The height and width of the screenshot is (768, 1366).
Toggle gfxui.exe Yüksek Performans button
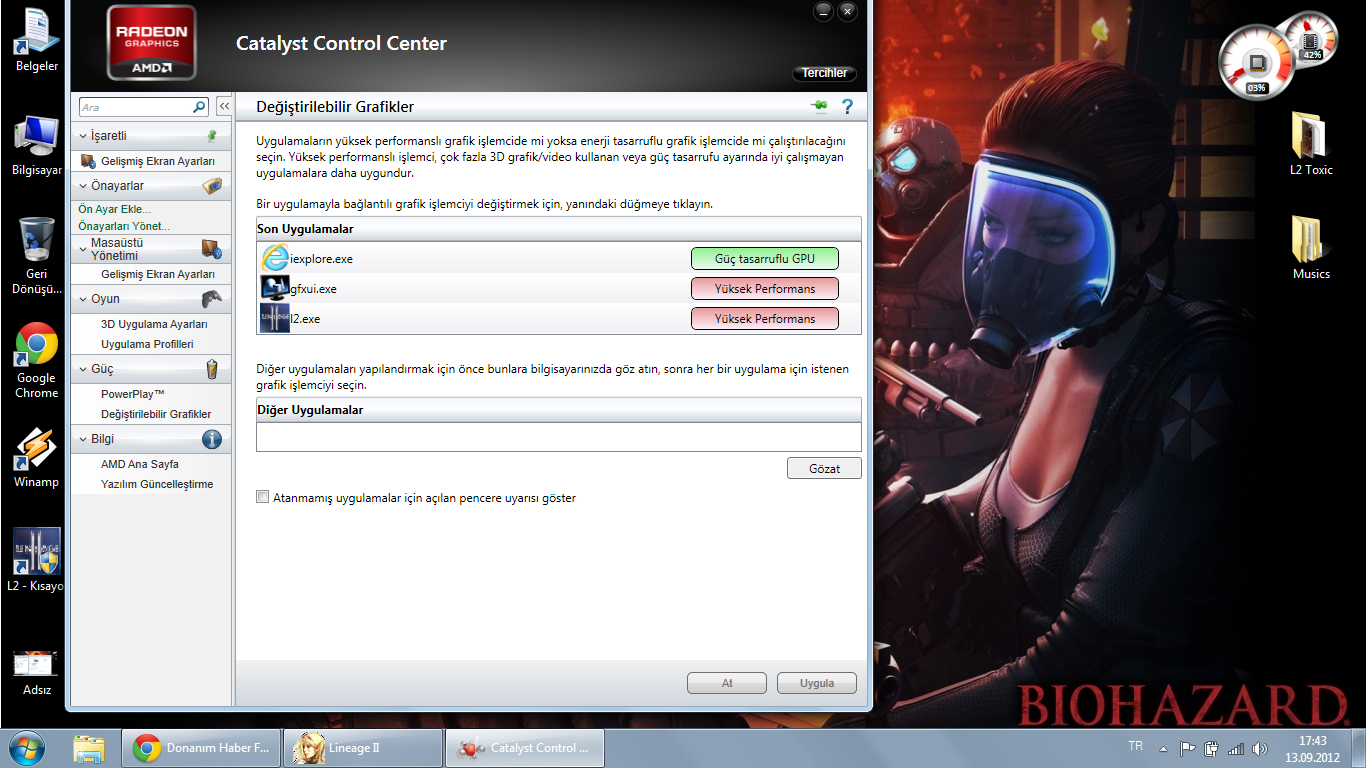(764, 289)
